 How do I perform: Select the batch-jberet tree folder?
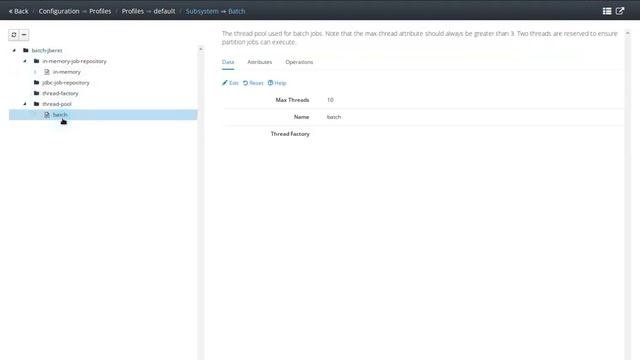coord(47,50)
